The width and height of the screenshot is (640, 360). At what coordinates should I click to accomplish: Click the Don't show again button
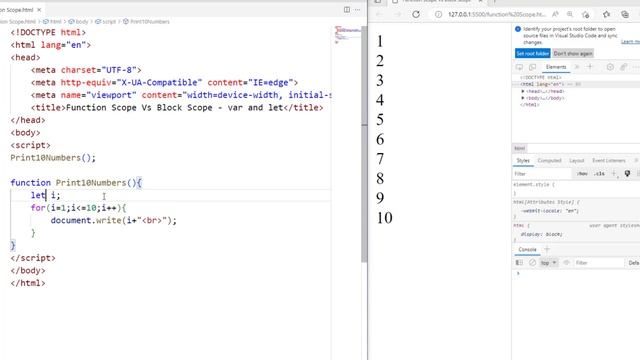pos(573,53)
